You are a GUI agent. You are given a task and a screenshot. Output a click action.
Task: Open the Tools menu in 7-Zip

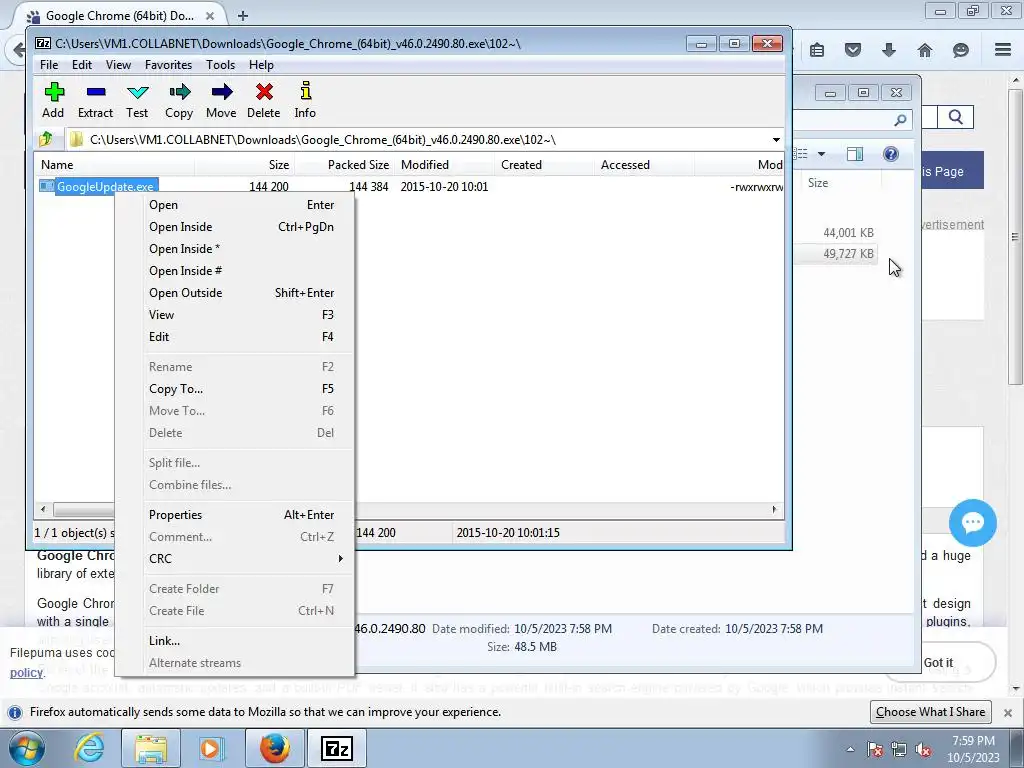pyautogui.click(x=220, y=65)
